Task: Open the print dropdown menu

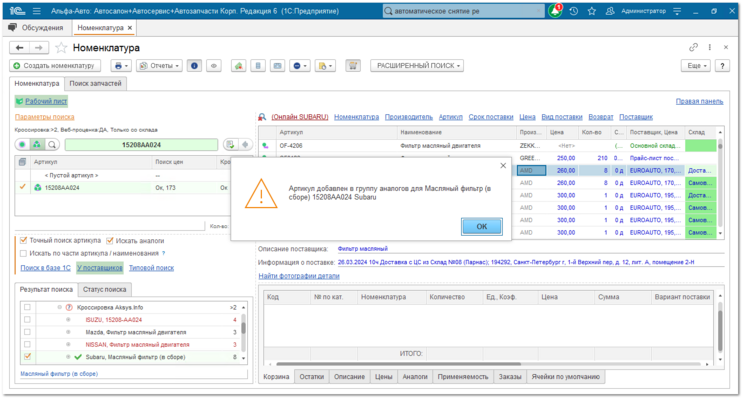Action: (121, 66)
